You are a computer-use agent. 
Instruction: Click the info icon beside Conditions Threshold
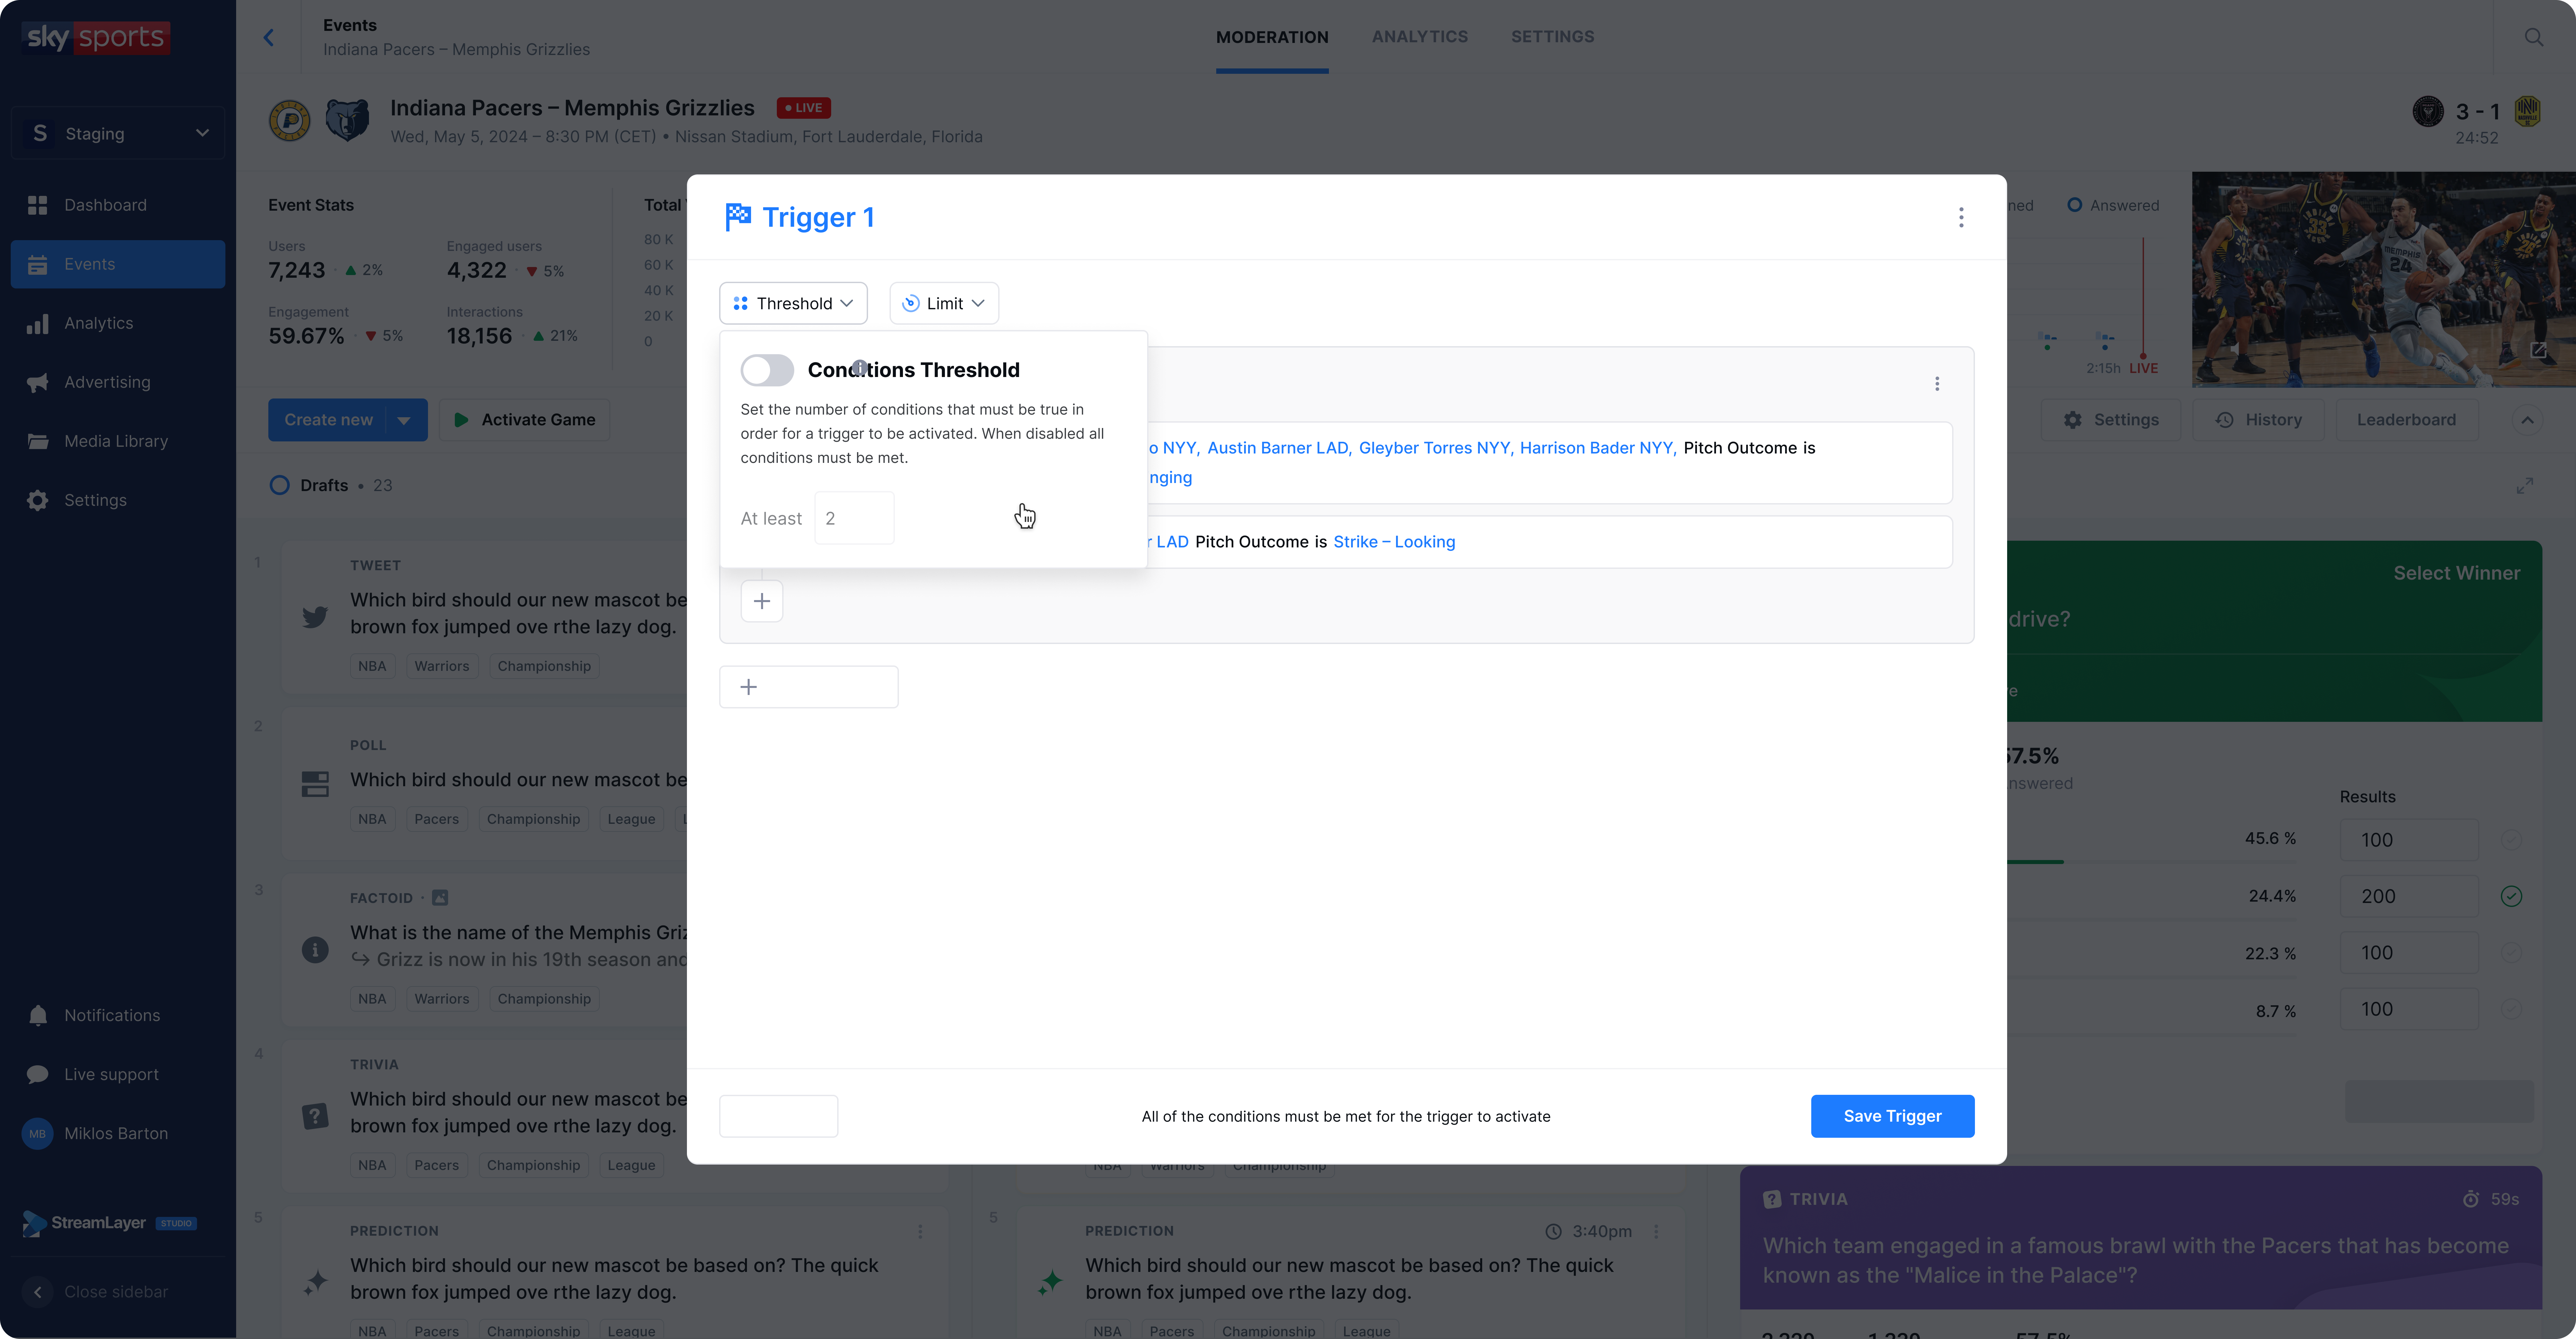860,367
